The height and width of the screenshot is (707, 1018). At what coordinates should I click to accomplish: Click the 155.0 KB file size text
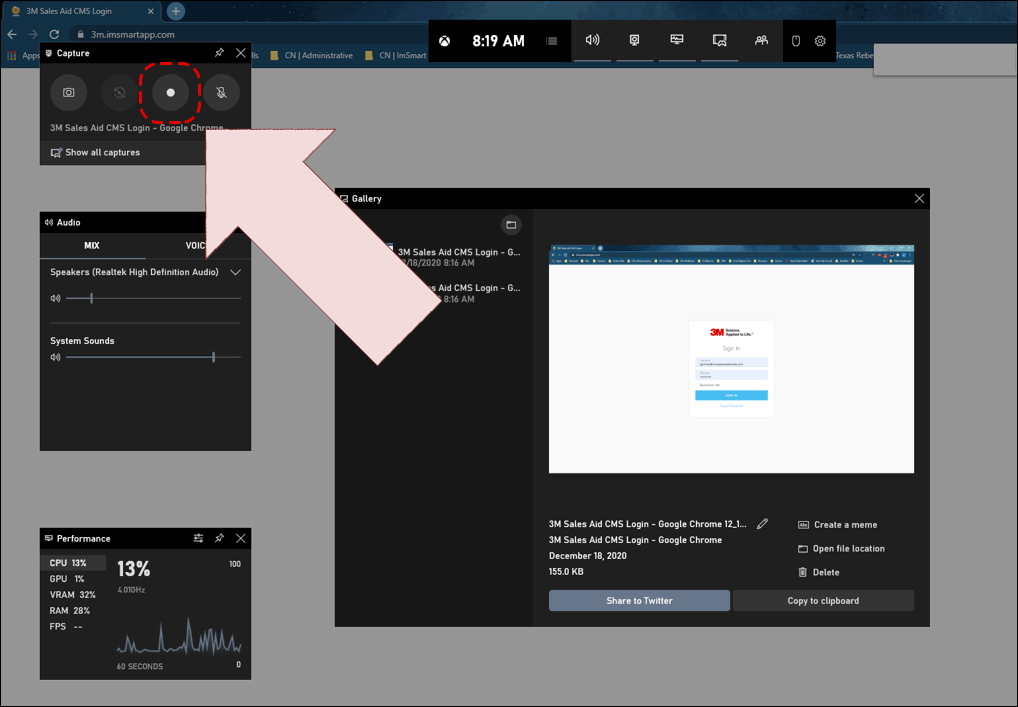point(566,572)
